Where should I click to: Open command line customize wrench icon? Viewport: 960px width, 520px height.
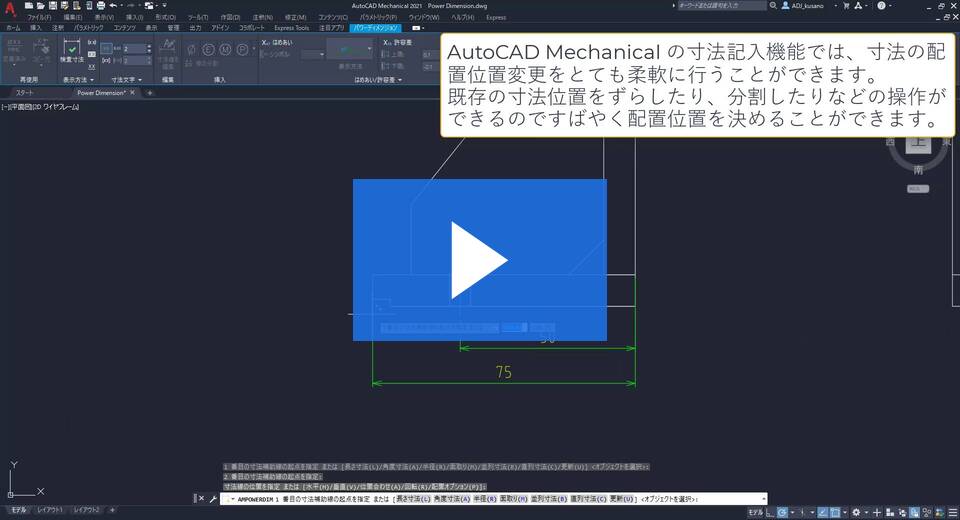click(212, 499)
